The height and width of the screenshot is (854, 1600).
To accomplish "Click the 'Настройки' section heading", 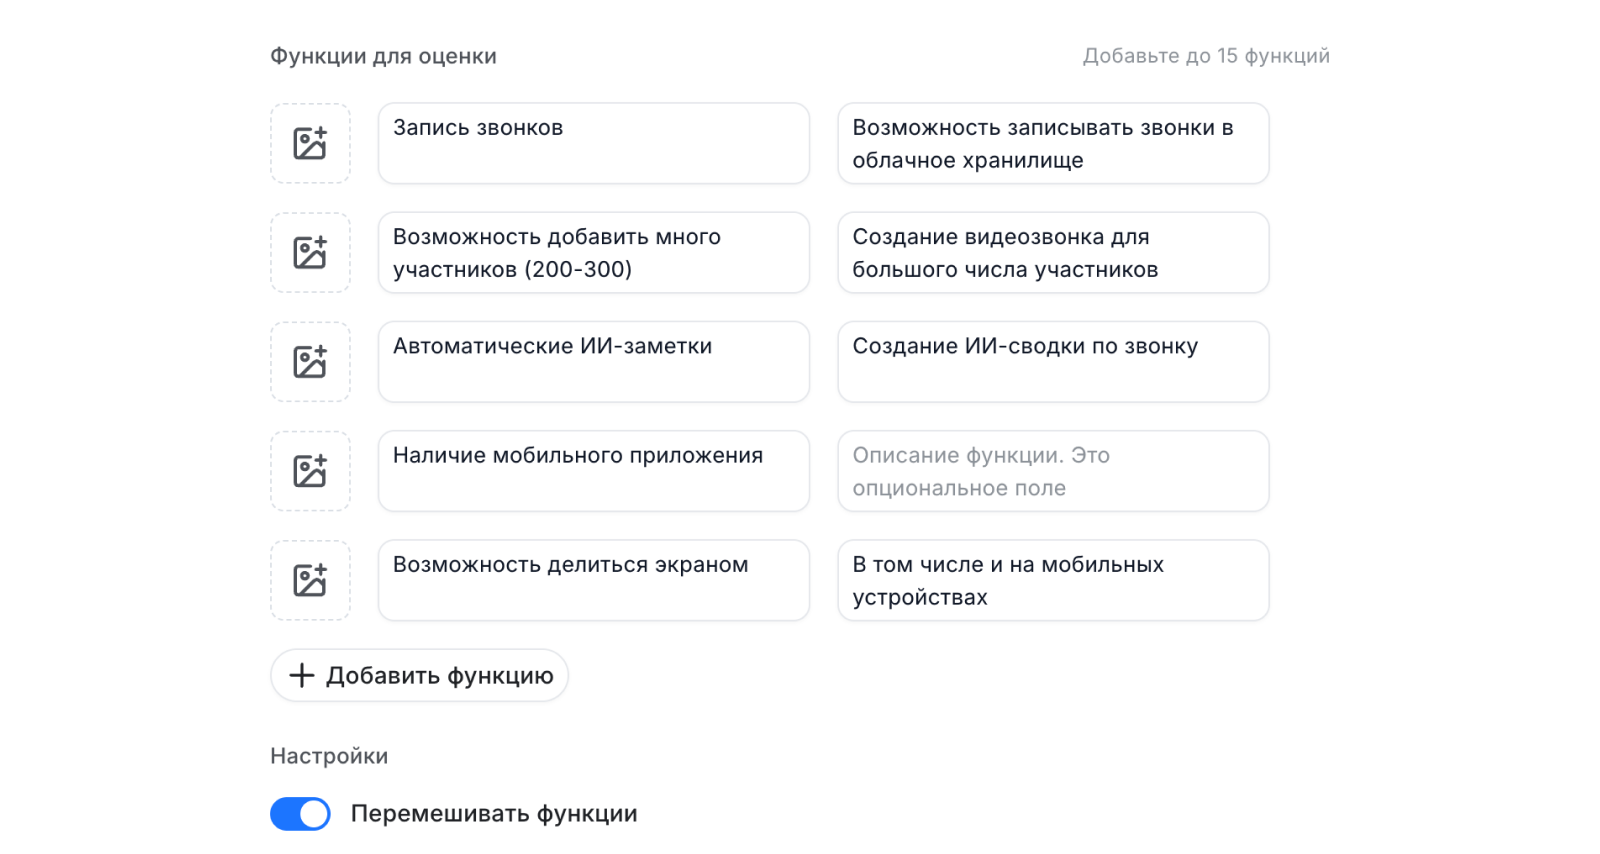I will click(x=329, y=756).
